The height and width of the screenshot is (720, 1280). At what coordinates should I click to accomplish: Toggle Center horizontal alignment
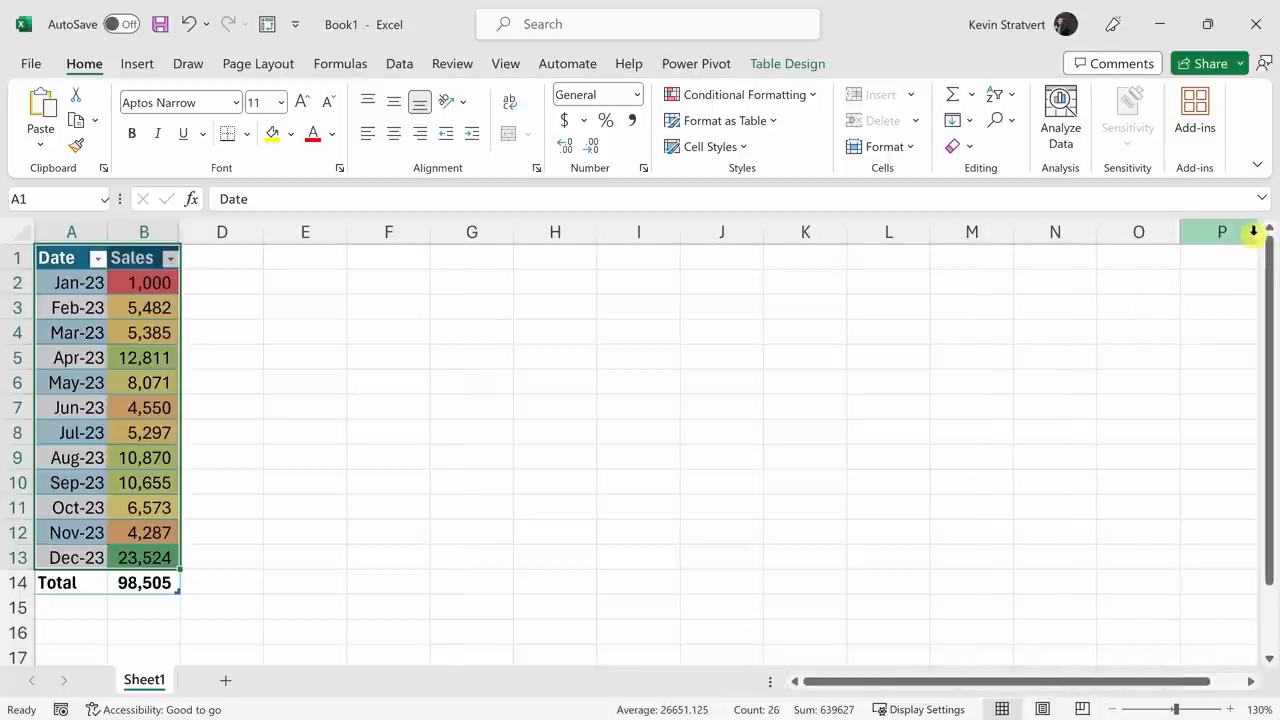(394, 134)
